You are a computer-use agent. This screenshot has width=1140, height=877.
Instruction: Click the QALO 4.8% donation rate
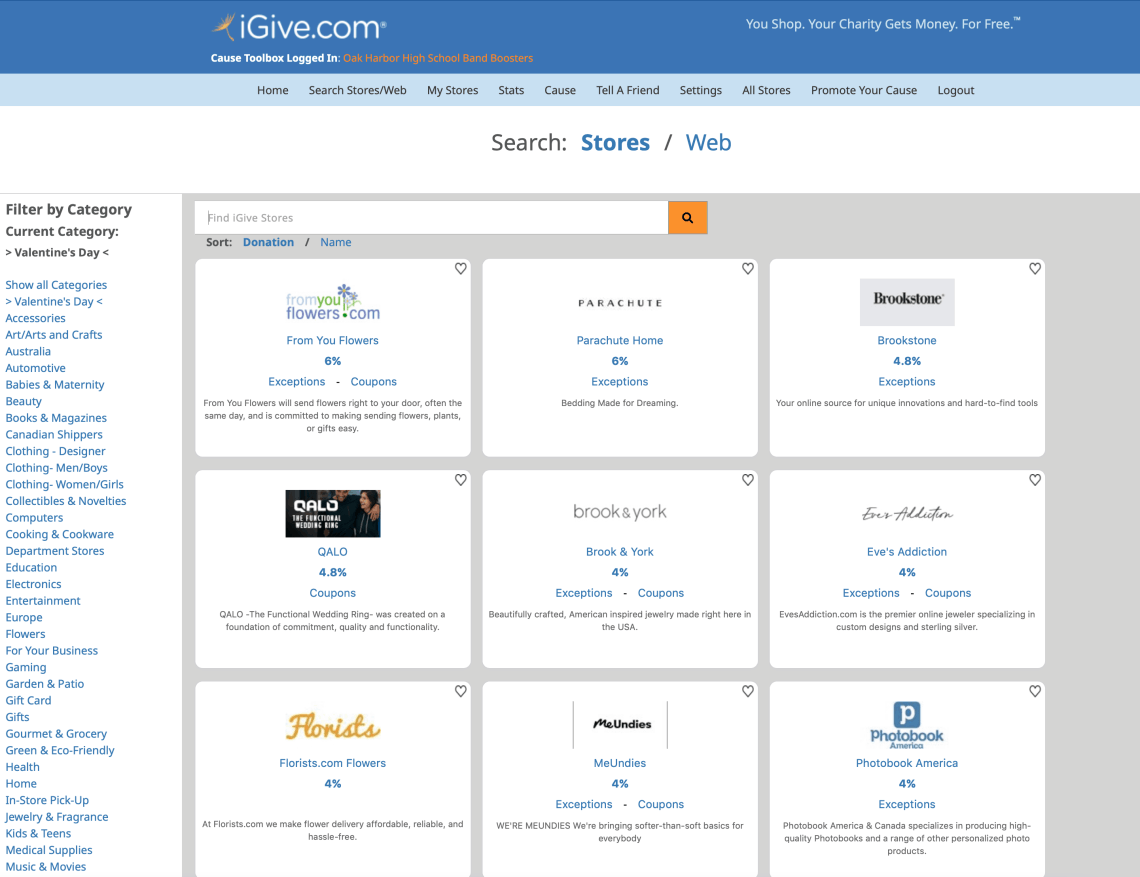point(332,572)
